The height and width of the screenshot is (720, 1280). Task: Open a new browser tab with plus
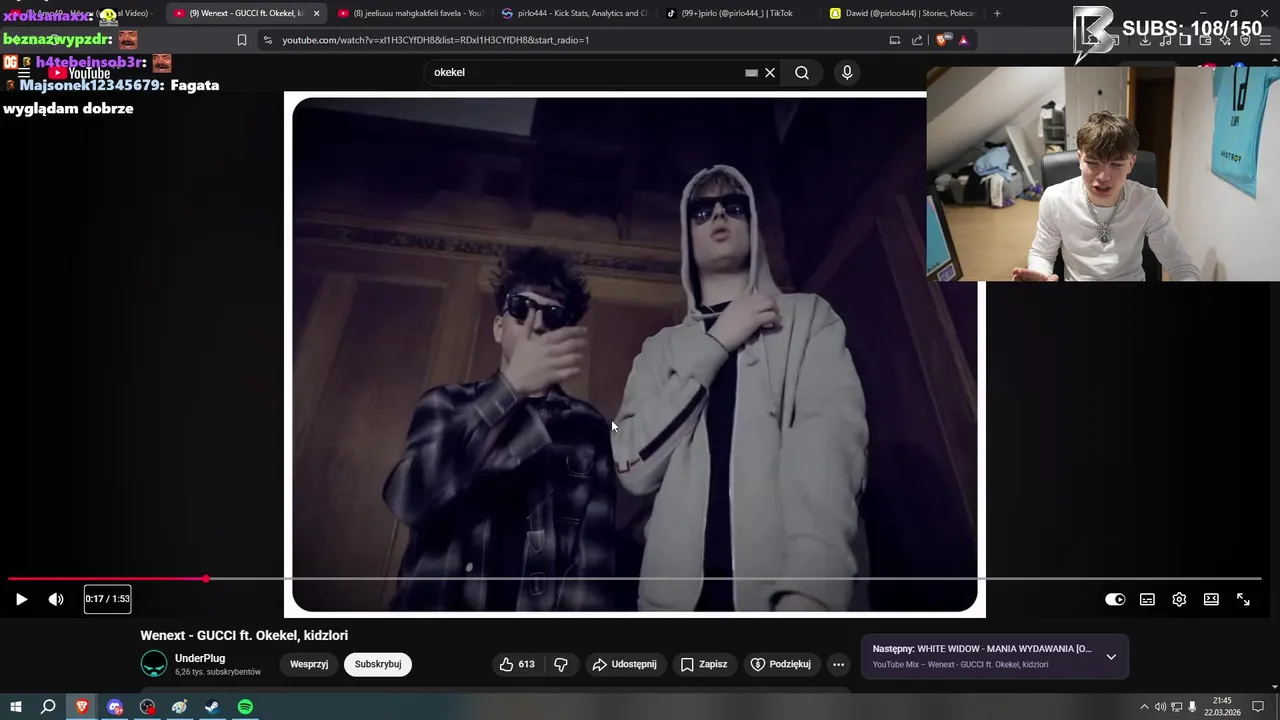997,13
